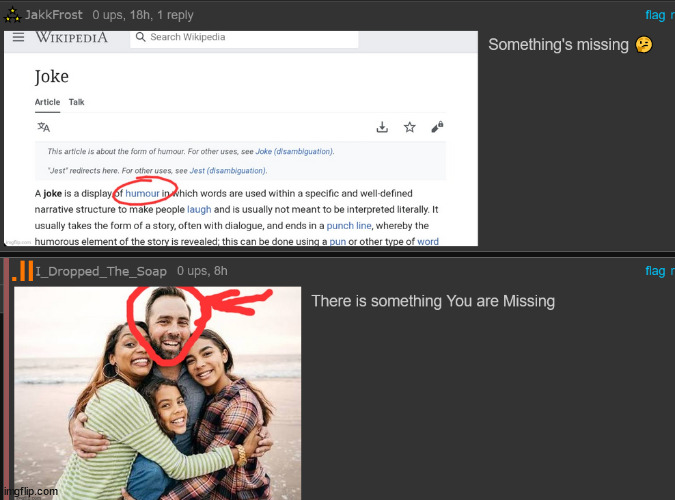Select the Article tab
This screenshot has width=675, height=500.
pyautogui.click(x=47, y=102)
